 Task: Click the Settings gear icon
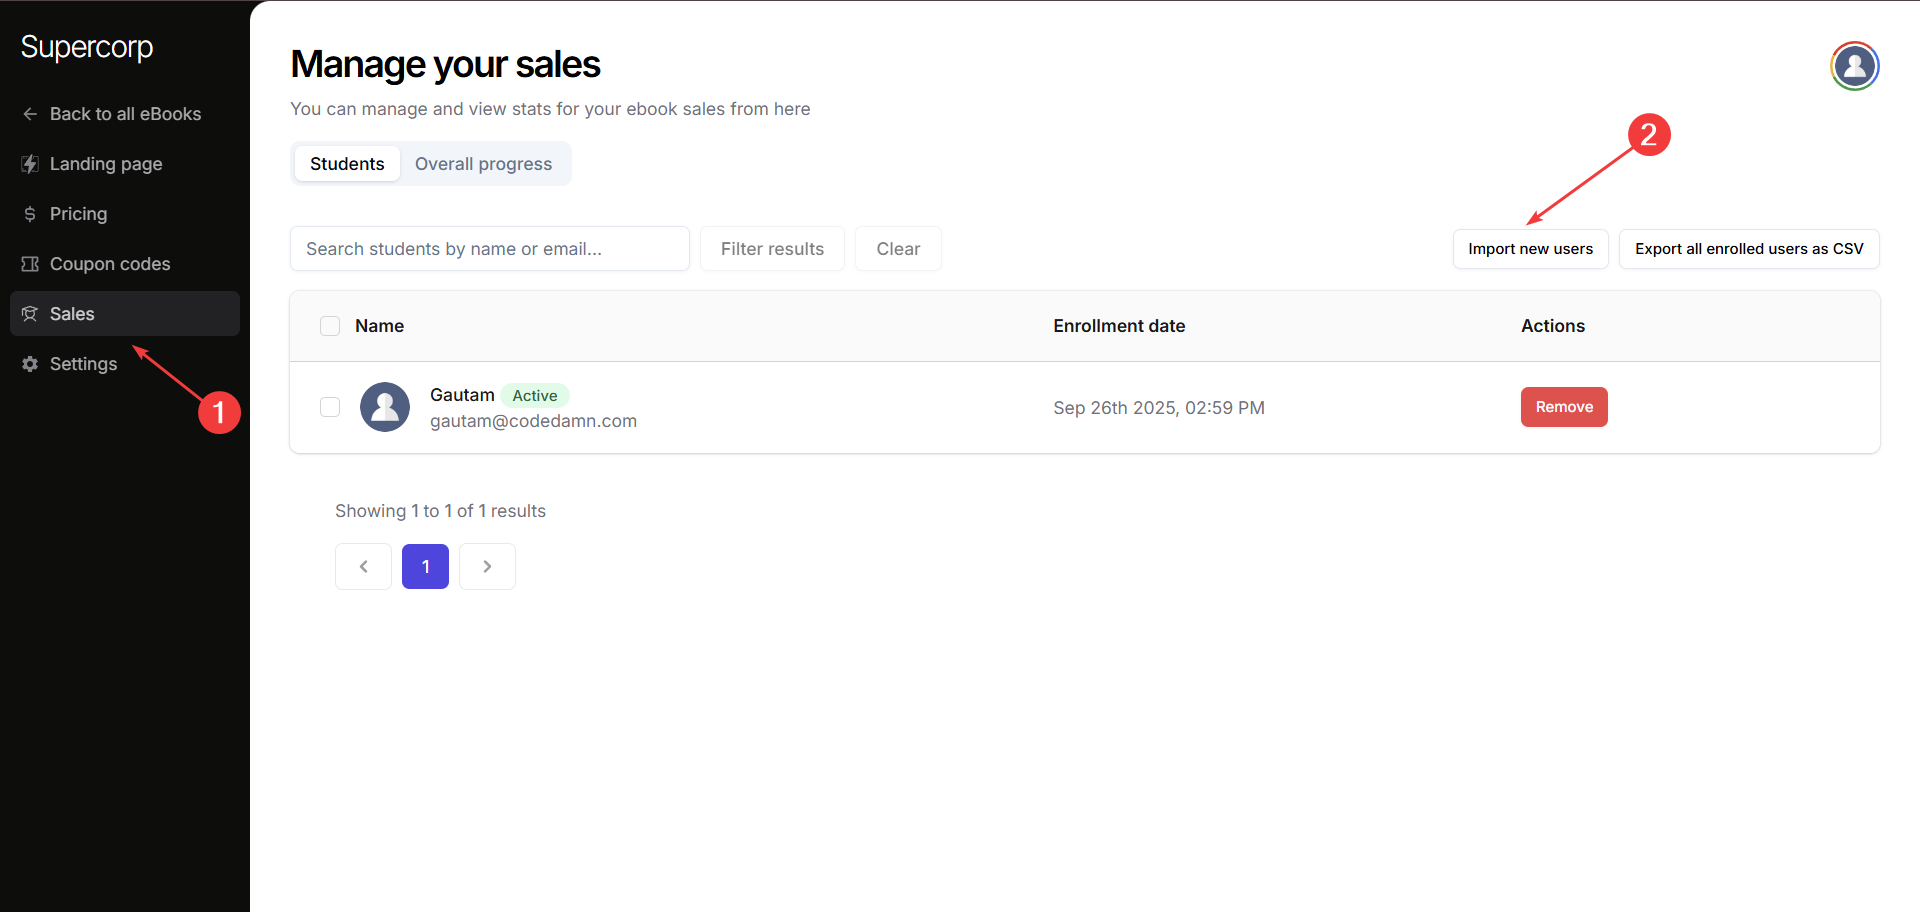[30, 364]
